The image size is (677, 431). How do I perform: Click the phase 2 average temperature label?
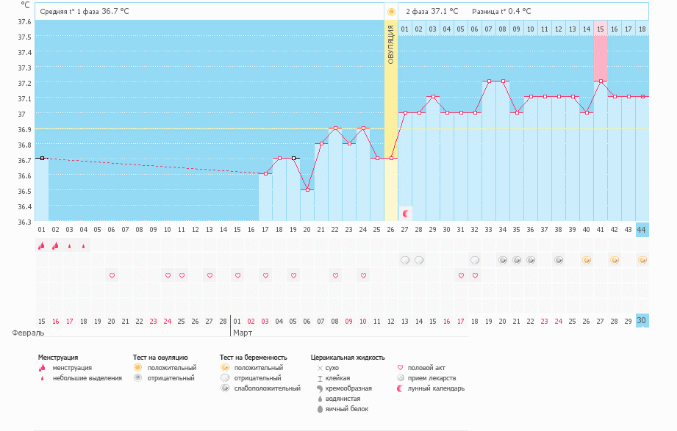[432, 11]
